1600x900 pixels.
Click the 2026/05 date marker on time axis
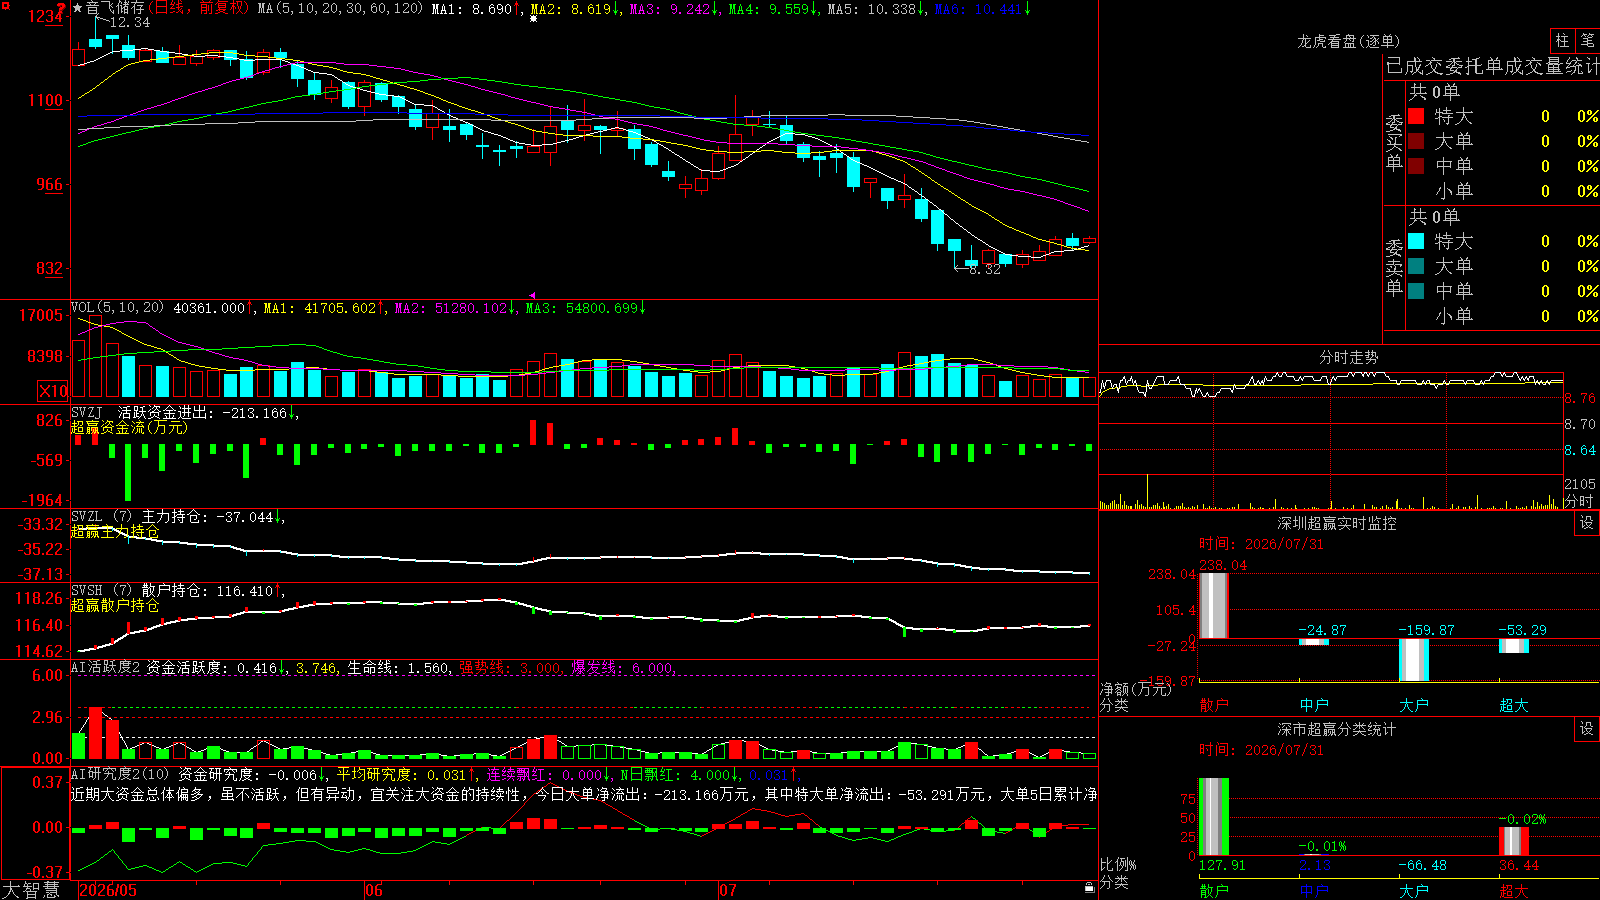click(108, 890)
